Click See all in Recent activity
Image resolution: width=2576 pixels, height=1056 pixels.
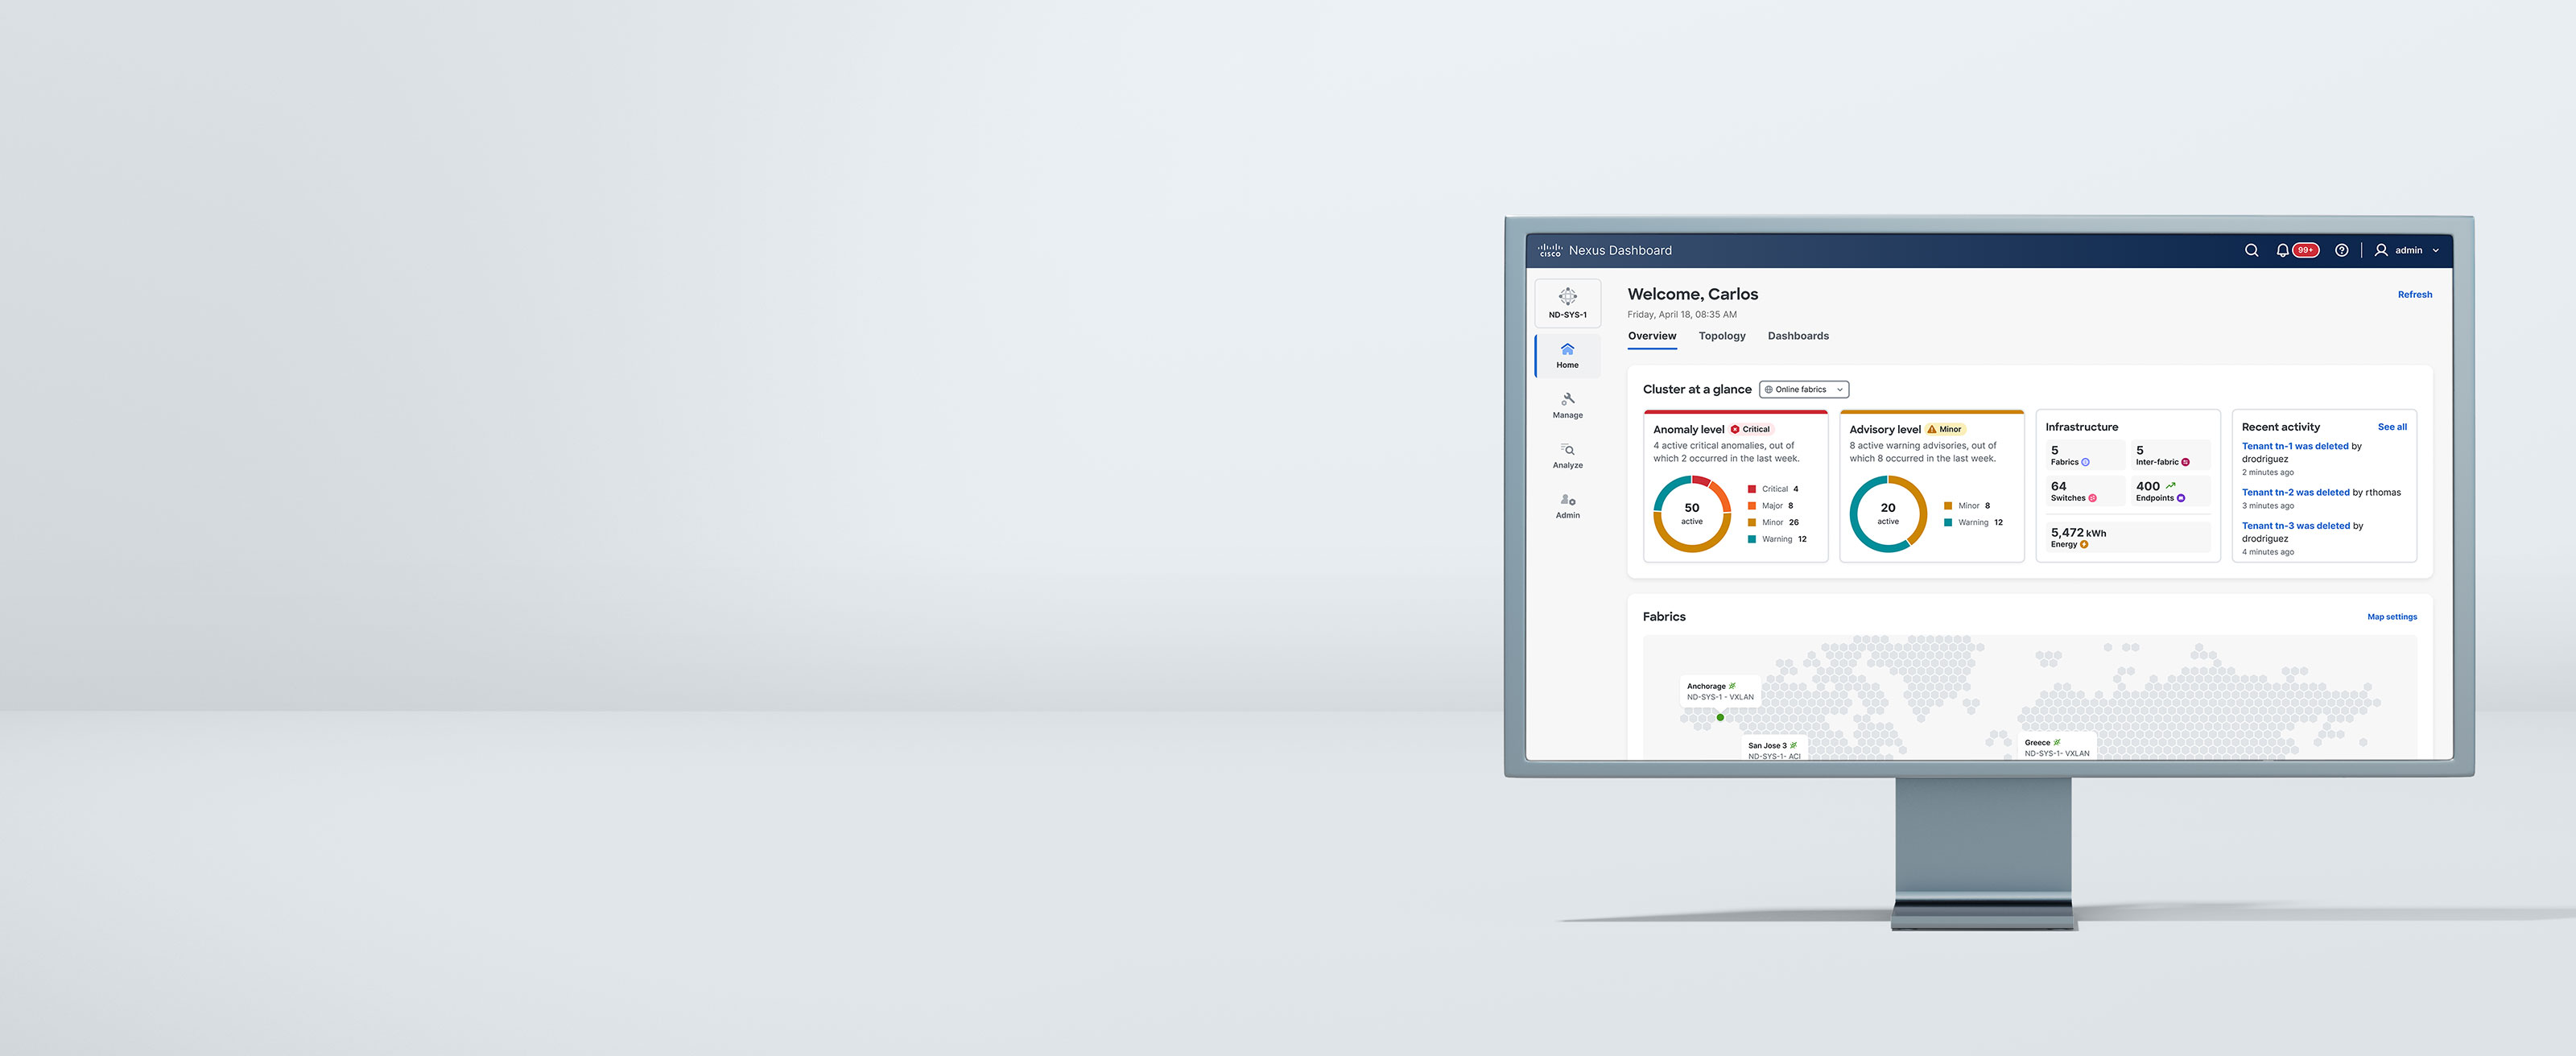click(x=2391, y=427)
